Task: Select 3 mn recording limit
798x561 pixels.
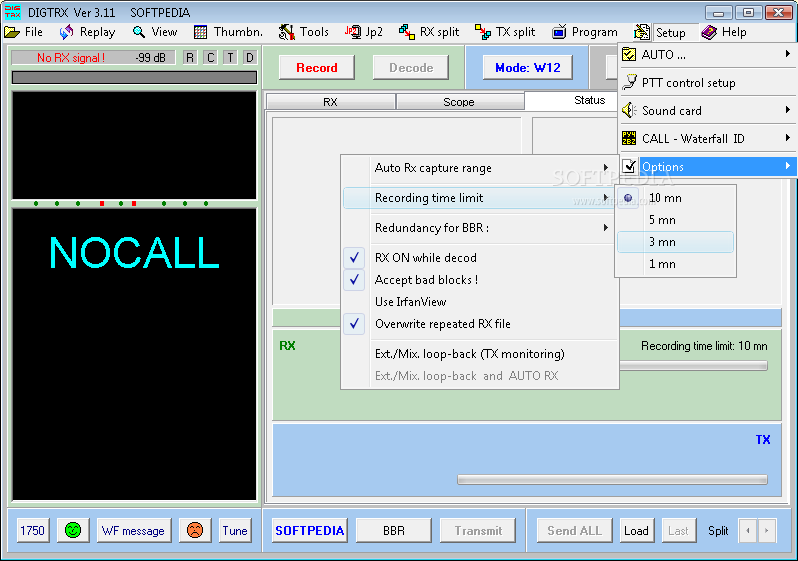Action: [x=675, y=242]
